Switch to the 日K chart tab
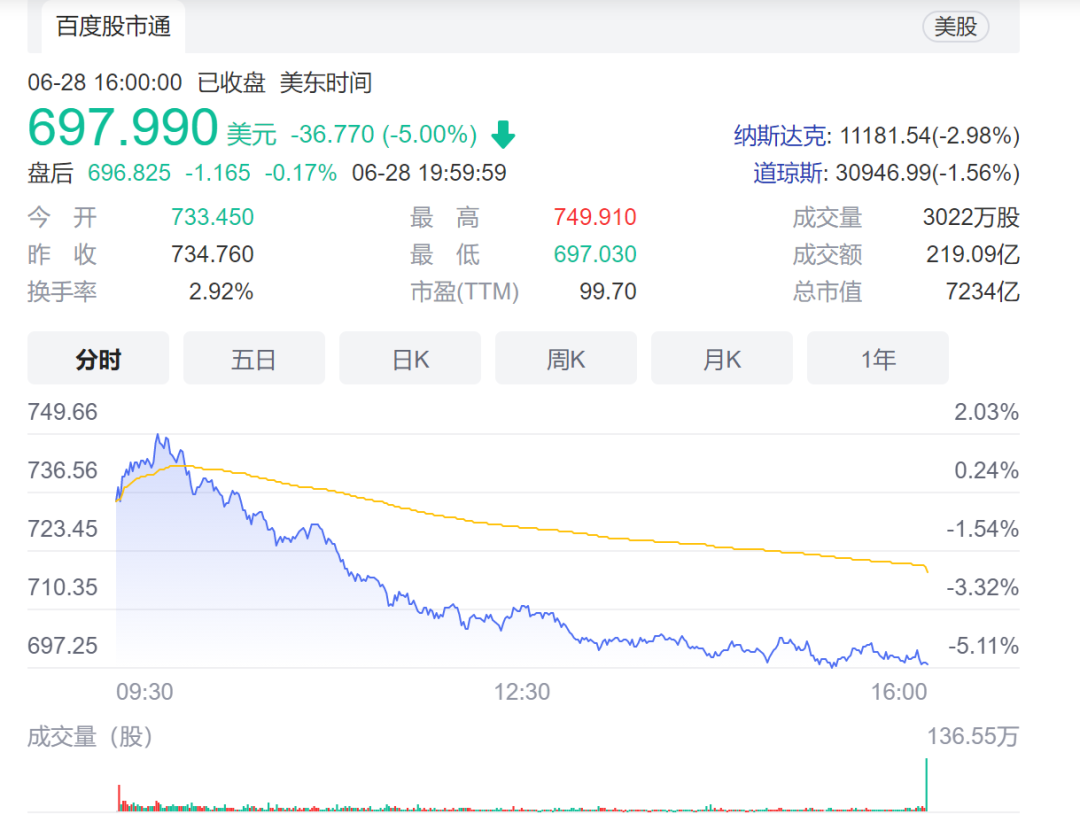Image resolution: width=1080 pixels, height=830 pixels. [x=410, y=359]
